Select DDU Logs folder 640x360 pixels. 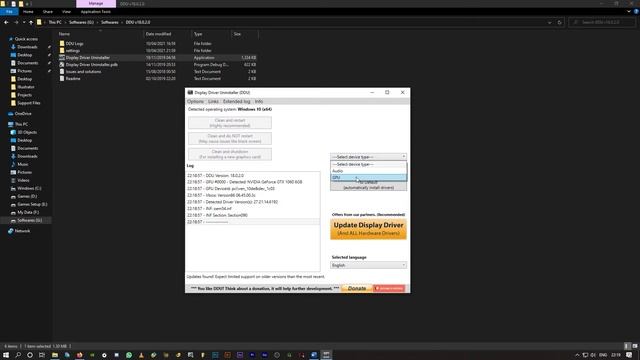(75, 44)
